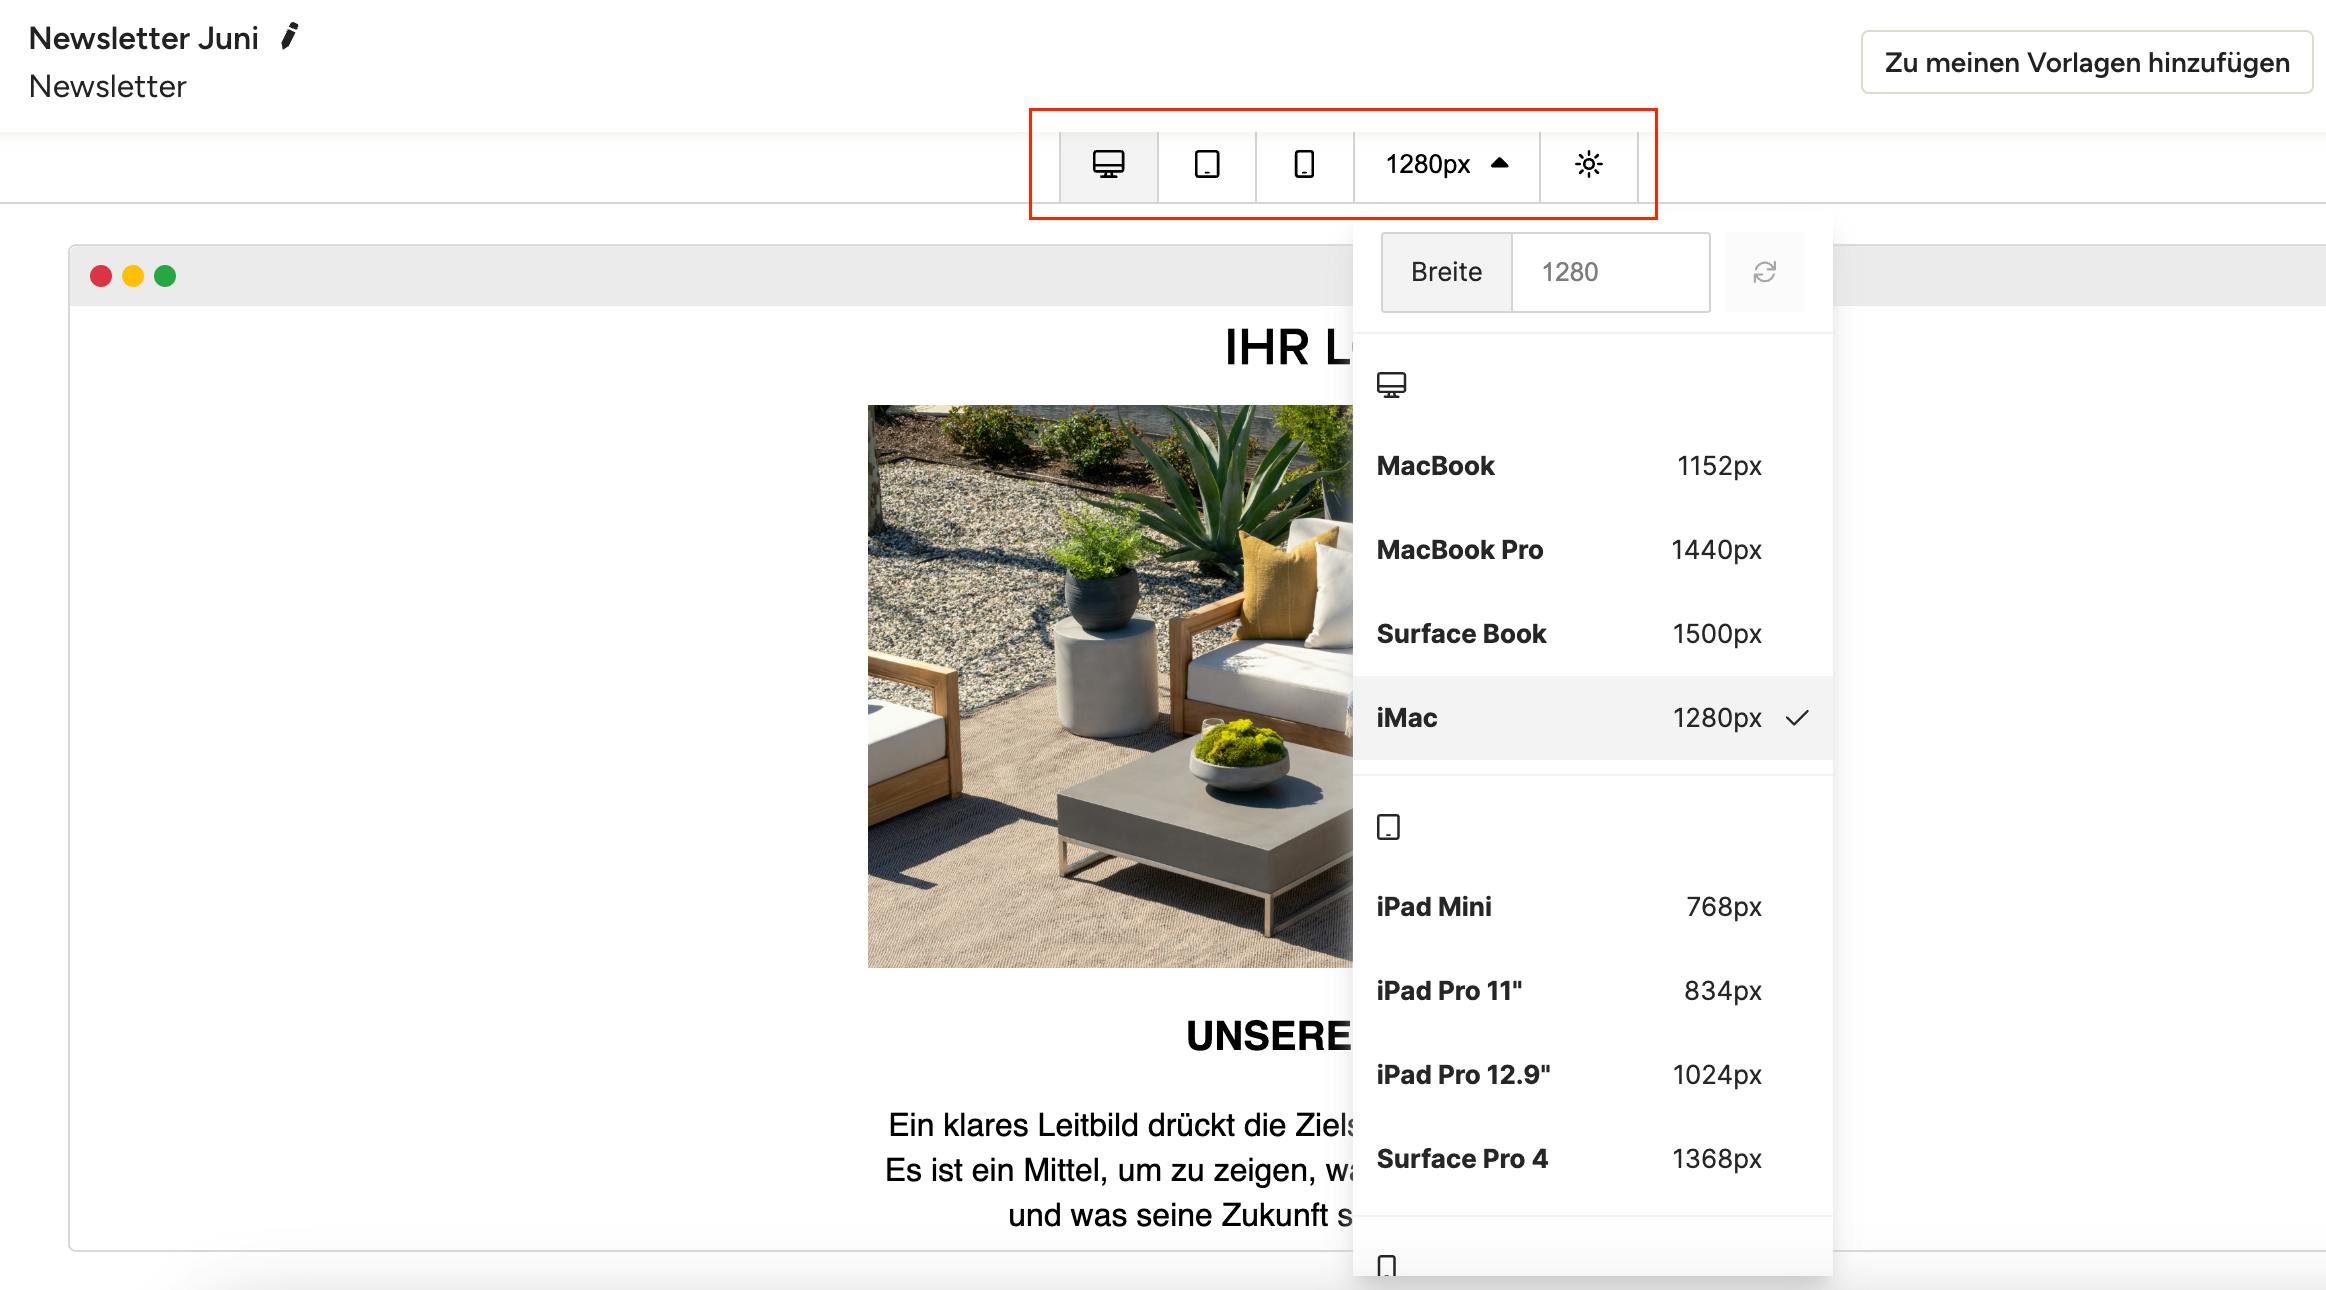Toggle light/dark mode sun icon
2326x1290 pixels.
tap(1588, 164)
